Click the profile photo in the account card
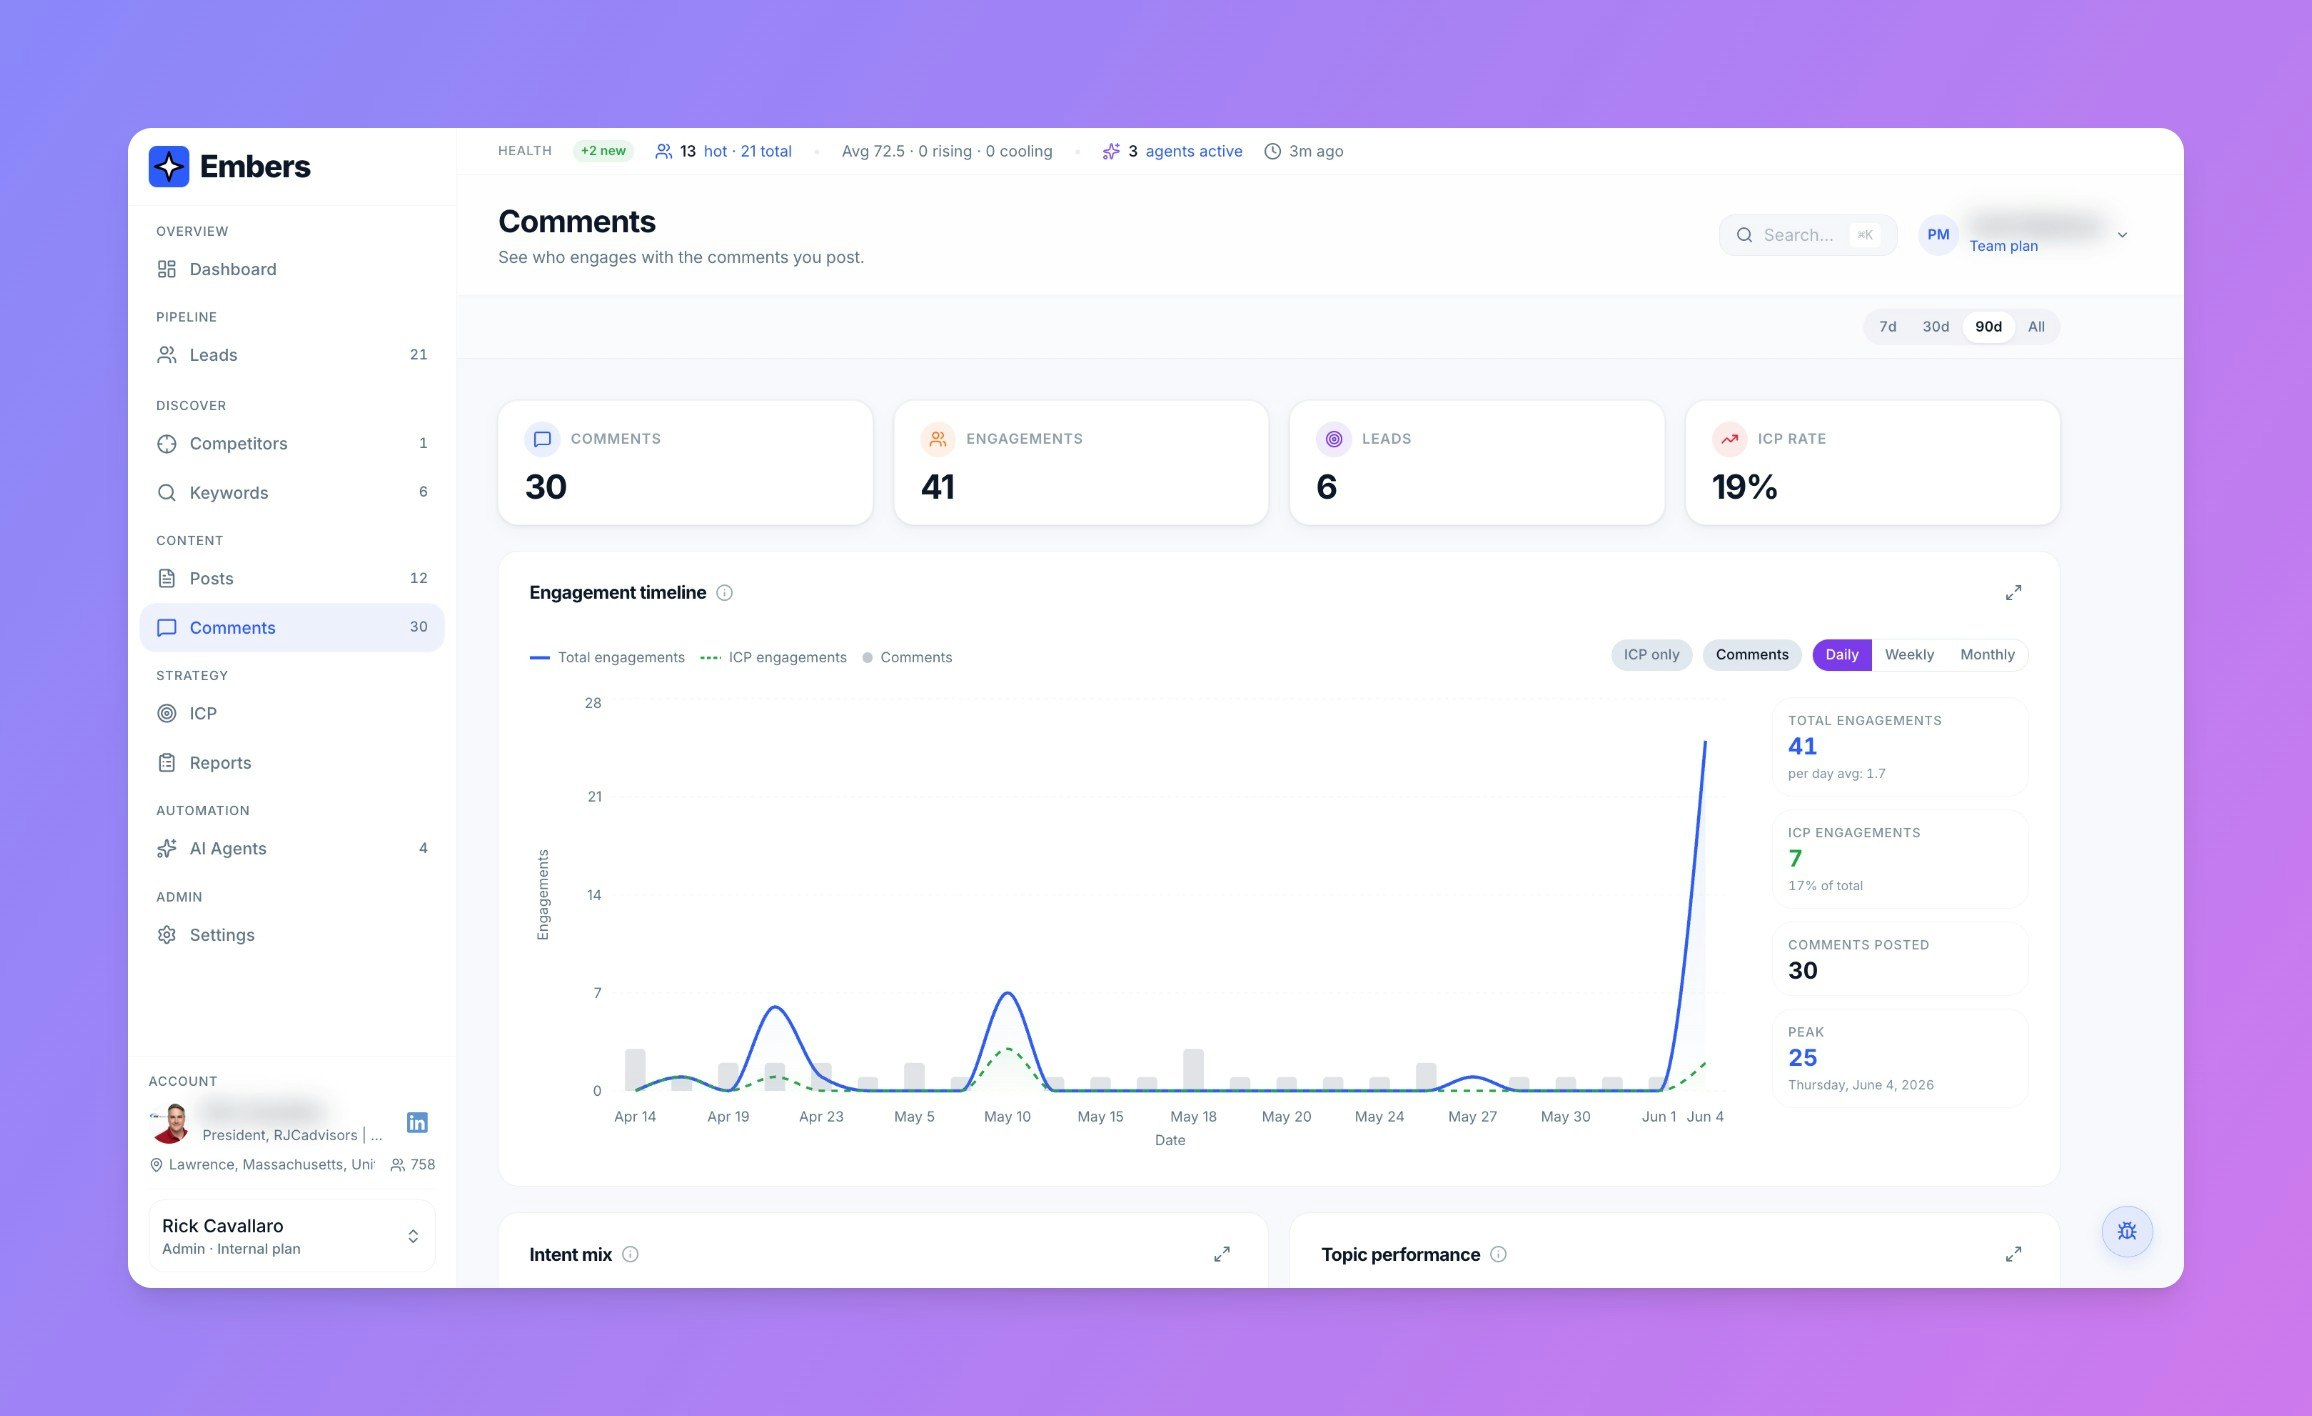 [x=172, y=1123]
